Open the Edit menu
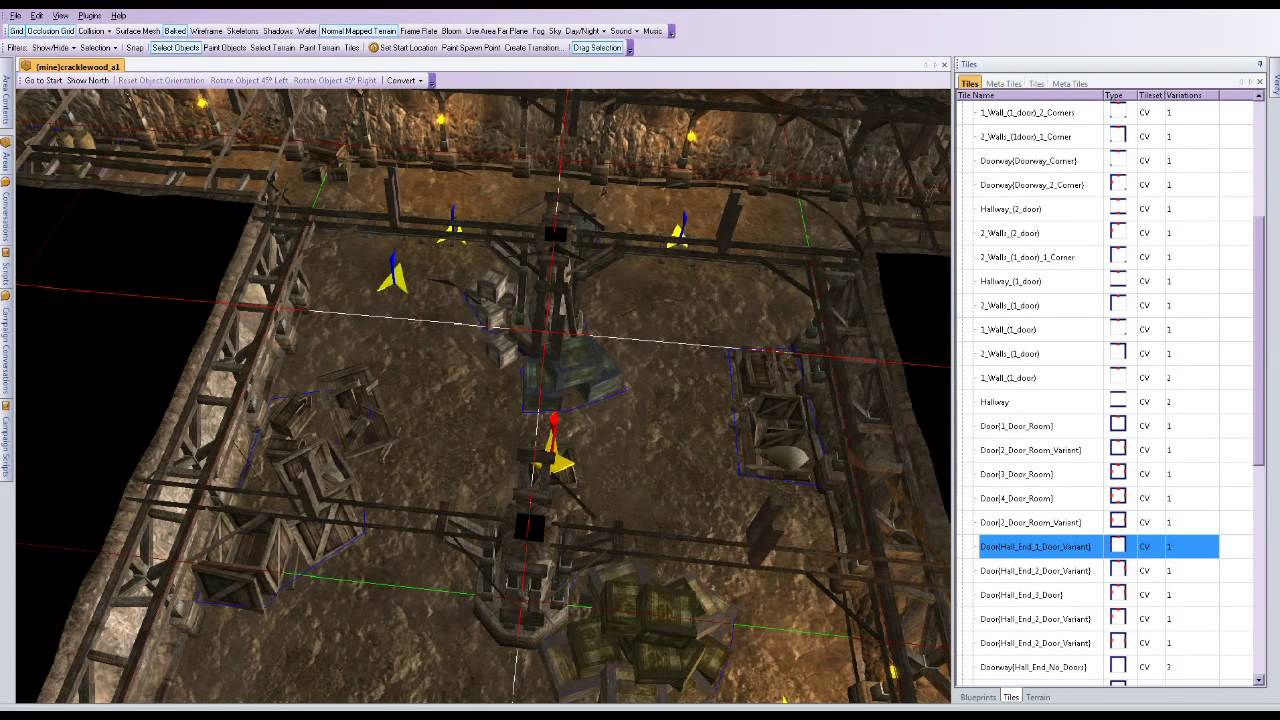Viewport: 1280px width, 720px height. tap(37, 16)
